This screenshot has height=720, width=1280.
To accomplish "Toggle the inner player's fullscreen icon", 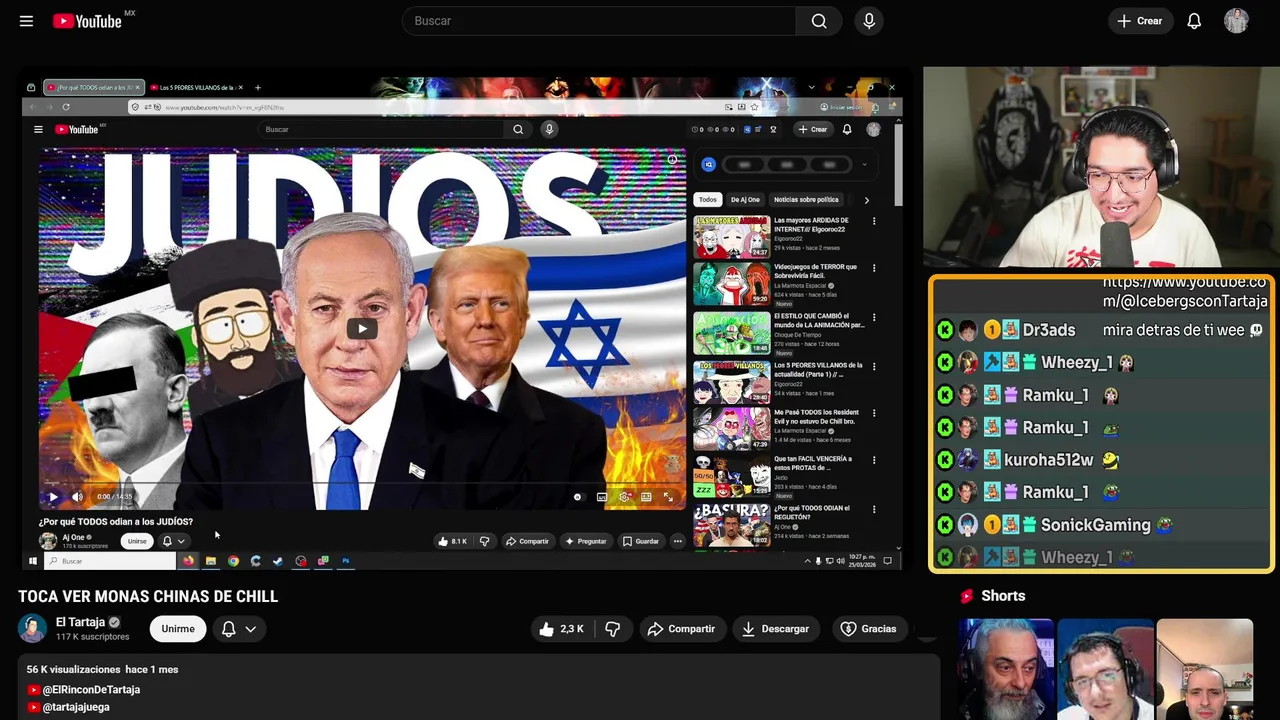I will pos(668,497).
